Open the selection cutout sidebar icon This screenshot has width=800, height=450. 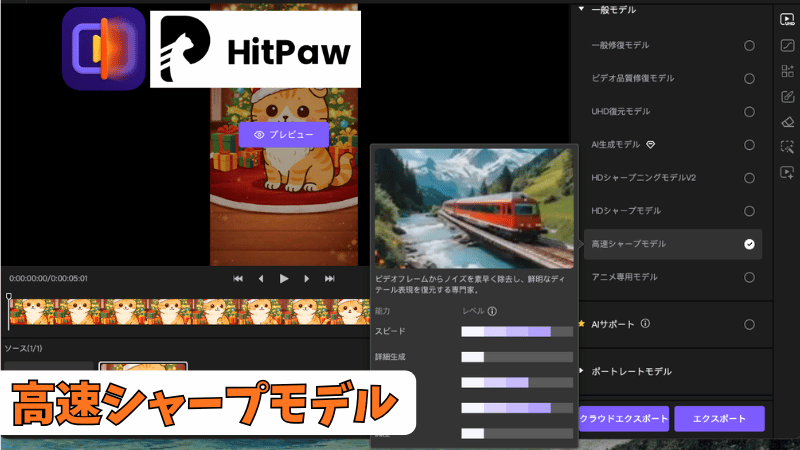(787, 147)
